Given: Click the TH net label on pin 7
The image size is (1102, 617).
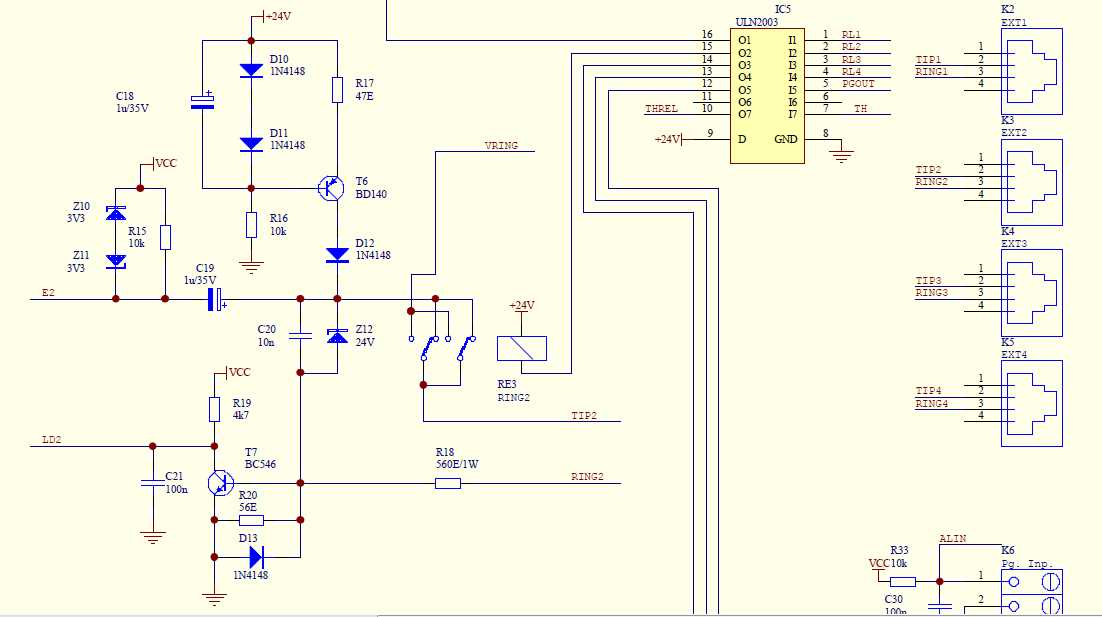Looking at the screenshot, I should [x=861, y=108].
